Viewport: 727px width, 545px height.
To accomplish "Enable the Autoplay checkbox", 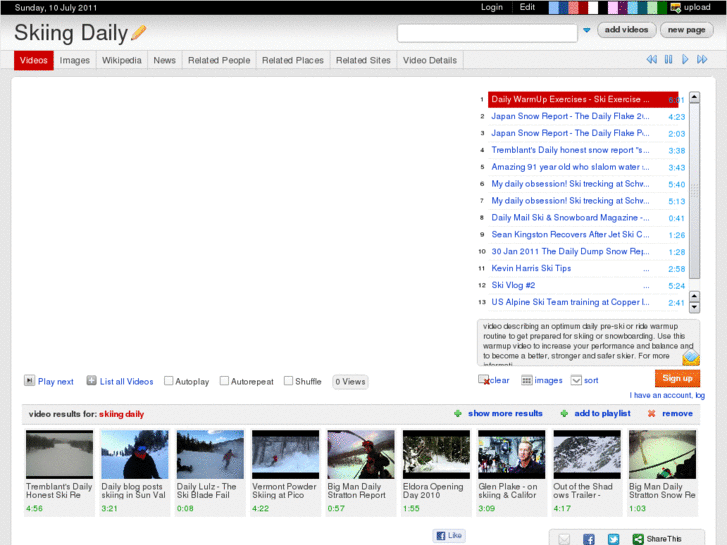I will 169,381.
